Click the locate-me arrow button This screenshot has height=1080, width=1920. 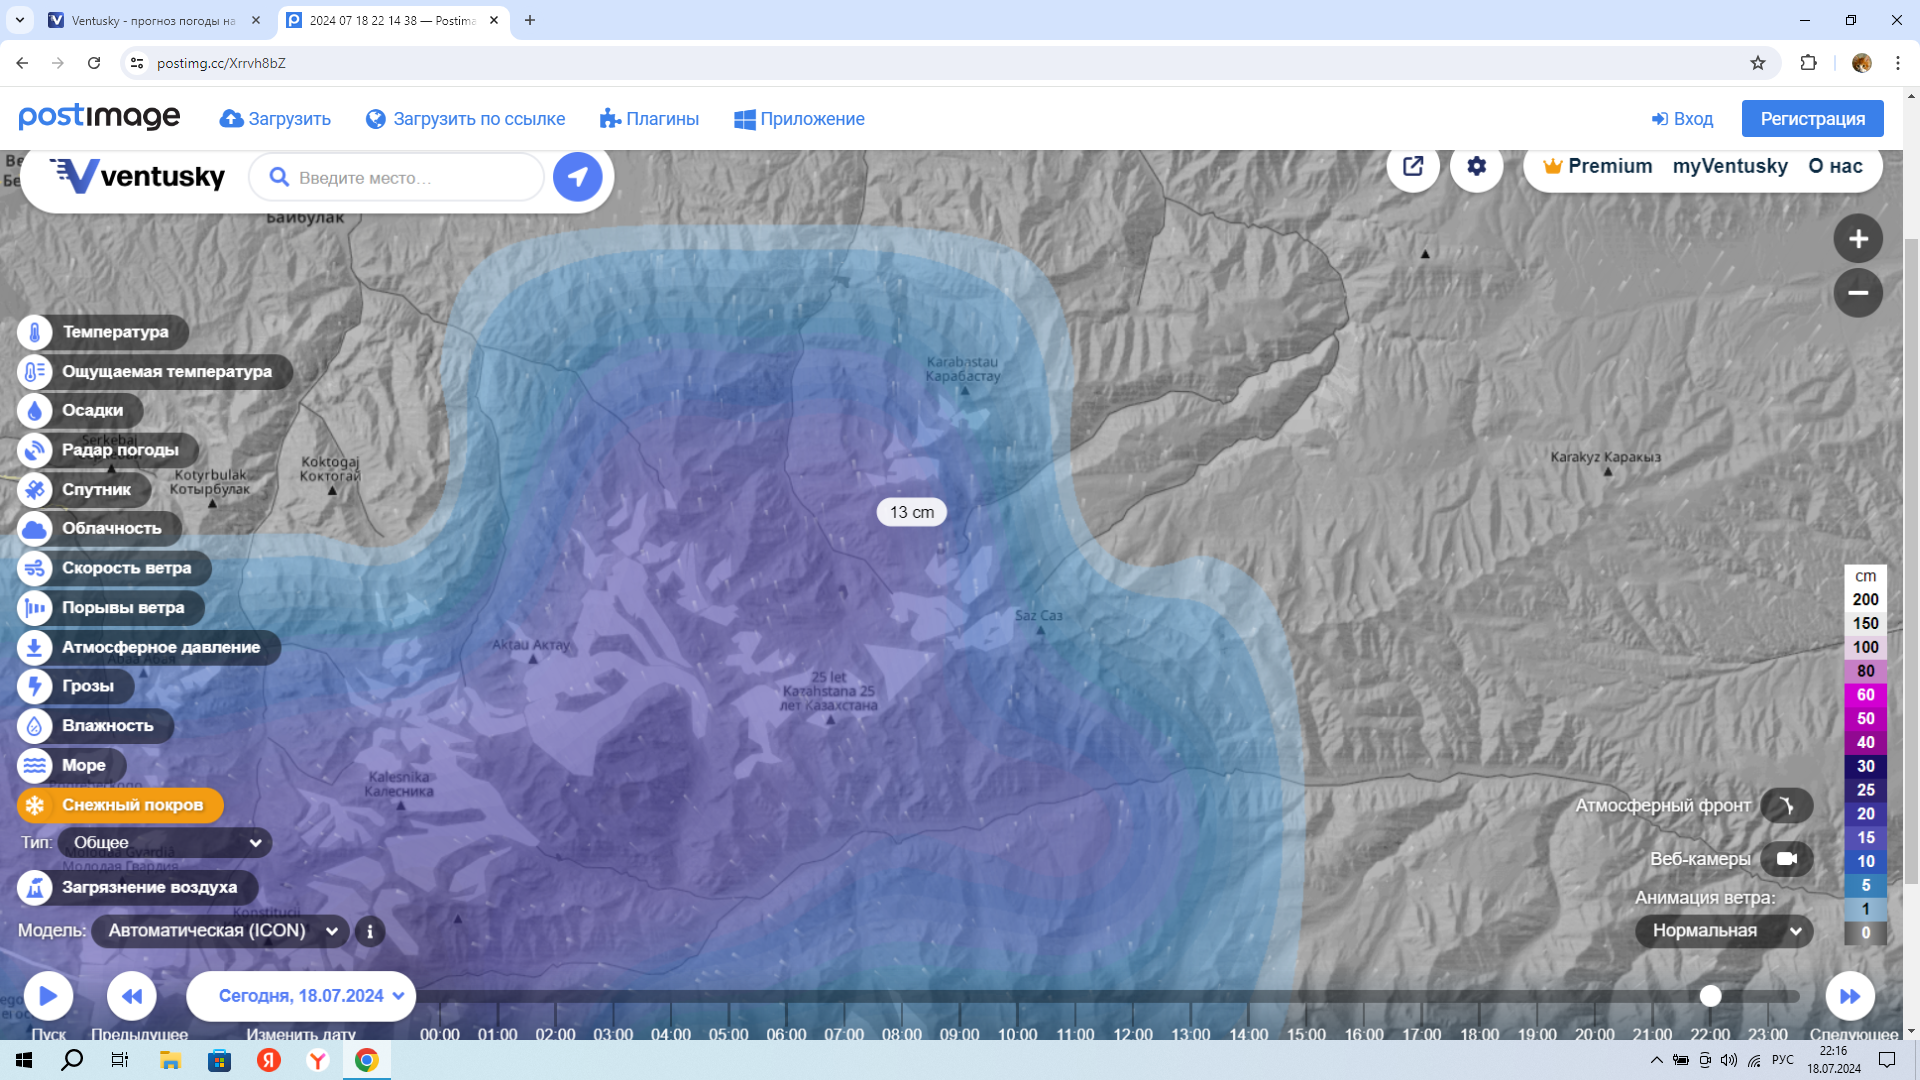(x=578, y=177)
